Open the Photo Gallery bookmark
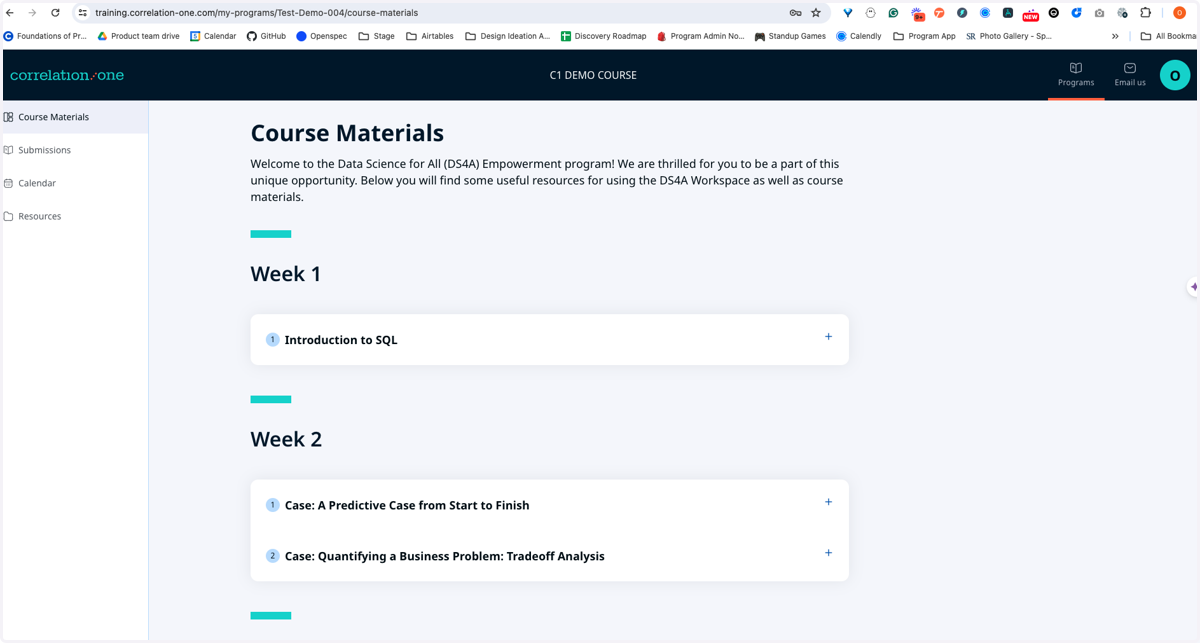This screenshot has width=1200, height=643. coord(1008,36)
